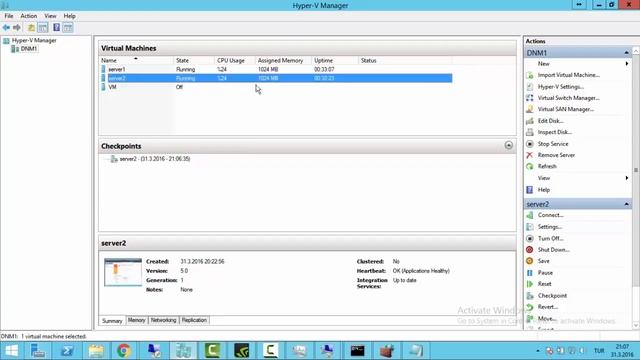Sort virtual machines by Name column
This screenshot has height=360, width=640.
coord(136,60)
